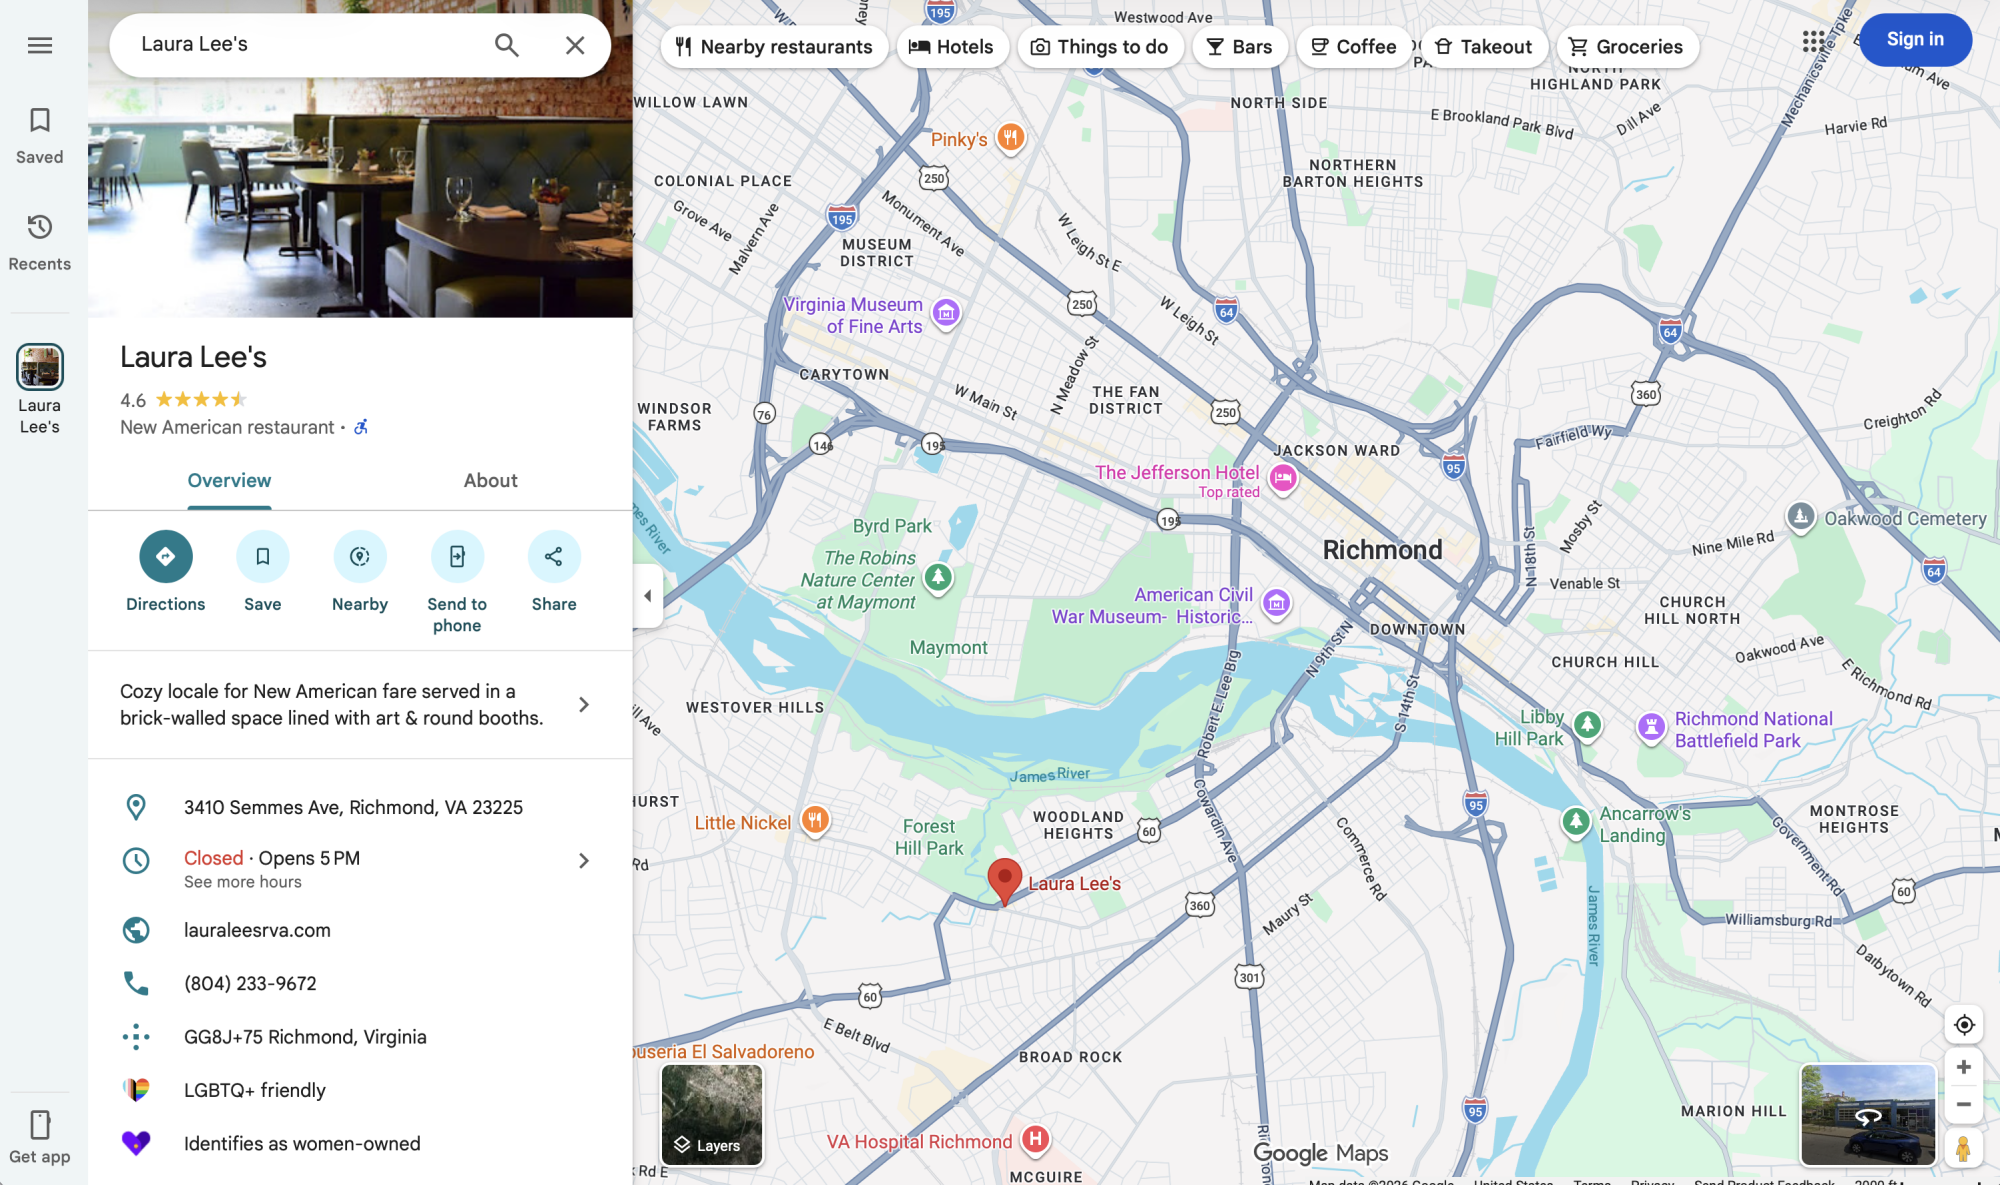The width and height of the screenshot is (2000, 1185).
Task: Click the Sign in button
Action: (1915, 40)
